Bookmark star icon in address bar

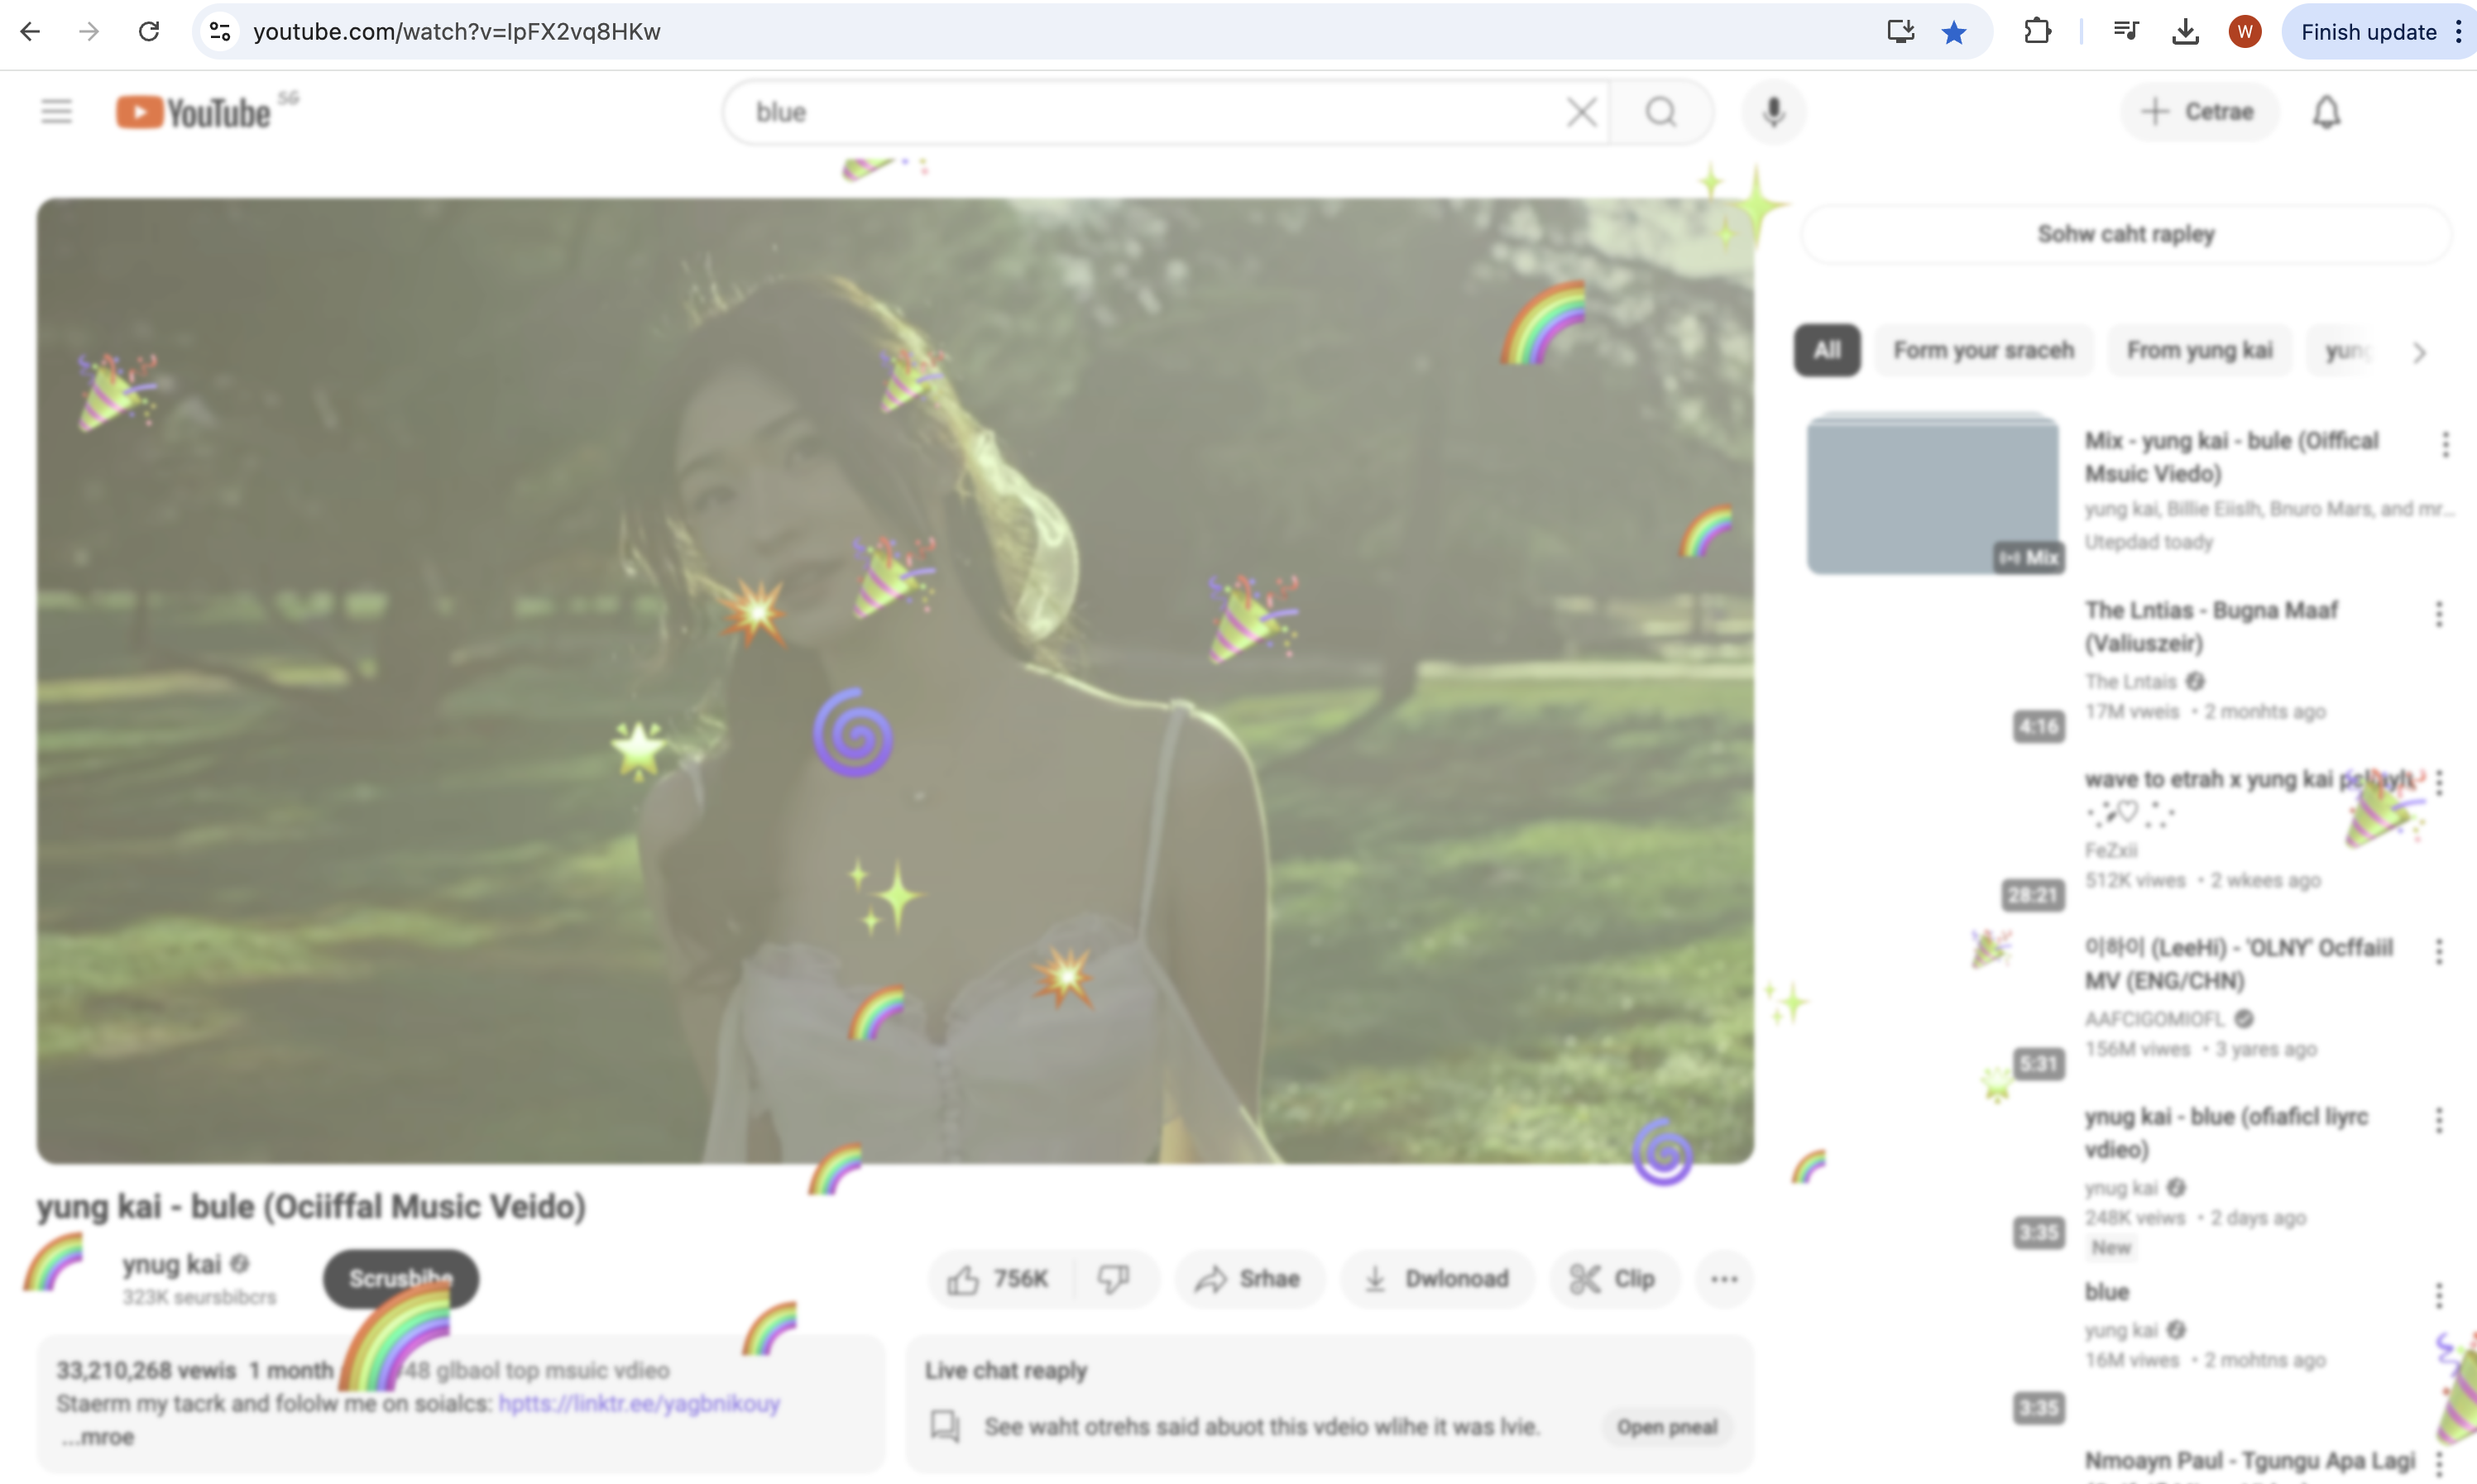[1953, 32]
